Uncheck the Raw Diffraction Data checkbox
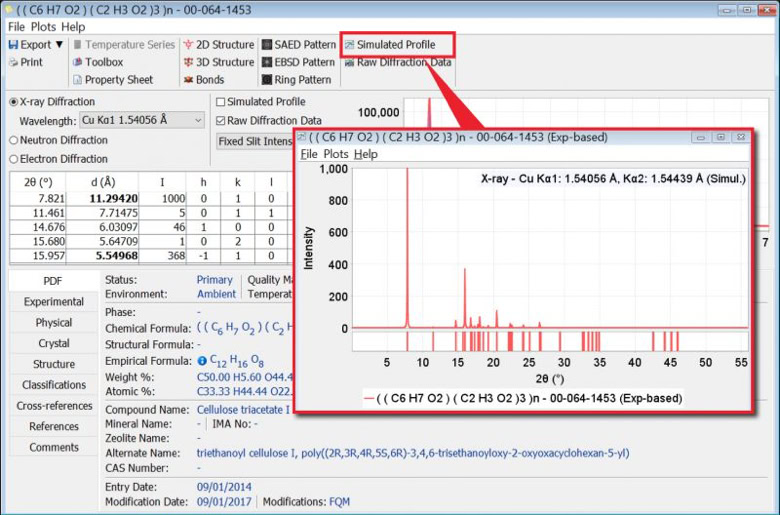Screen dimensions: 780x515 tap(221, 121)
